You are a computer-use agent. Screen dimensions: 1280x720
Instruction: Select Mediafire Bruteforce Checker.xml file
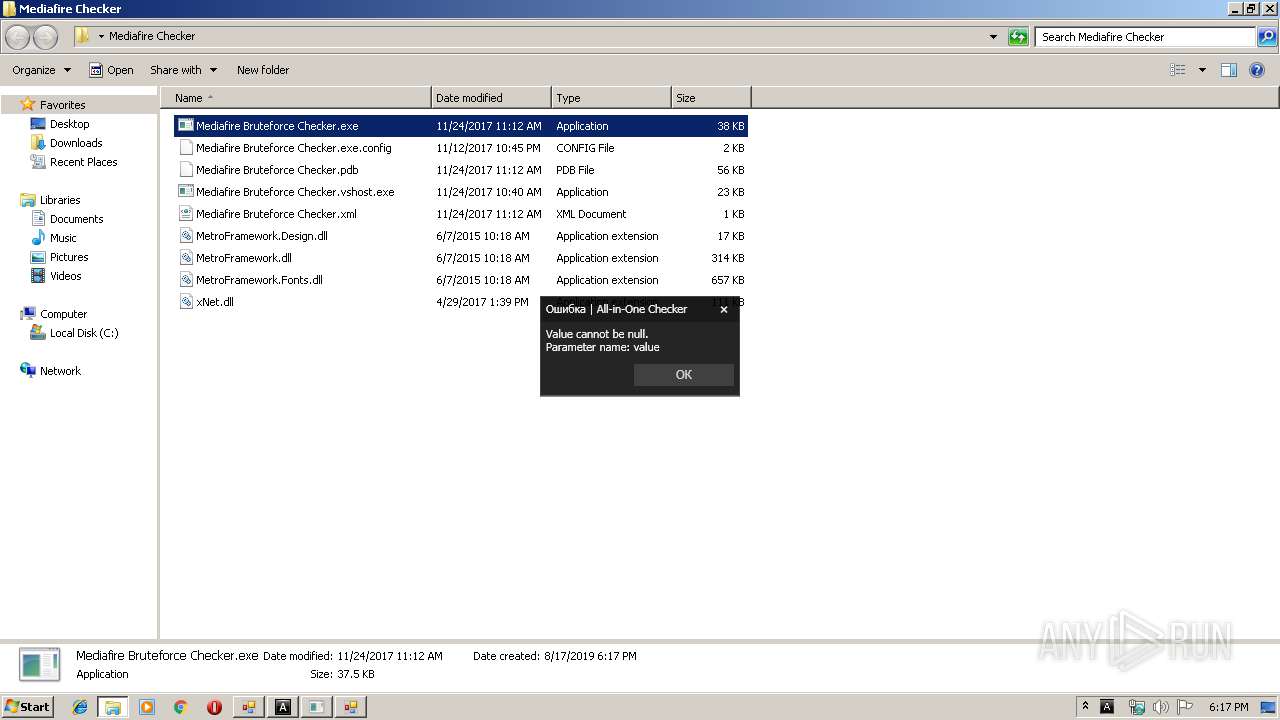point(461,214)
